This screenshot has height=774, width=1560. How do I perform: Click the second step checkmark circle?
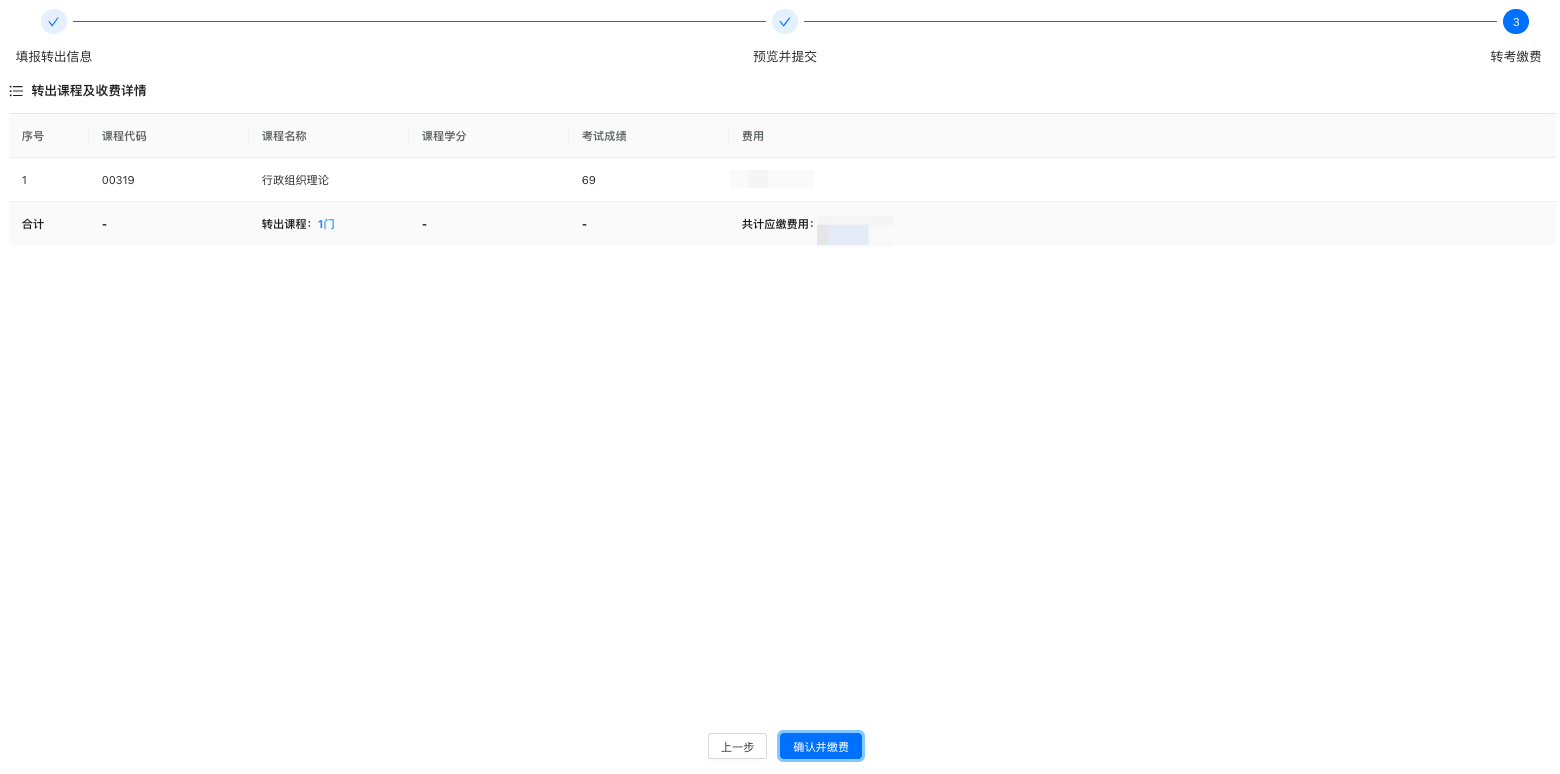[785, 21]
